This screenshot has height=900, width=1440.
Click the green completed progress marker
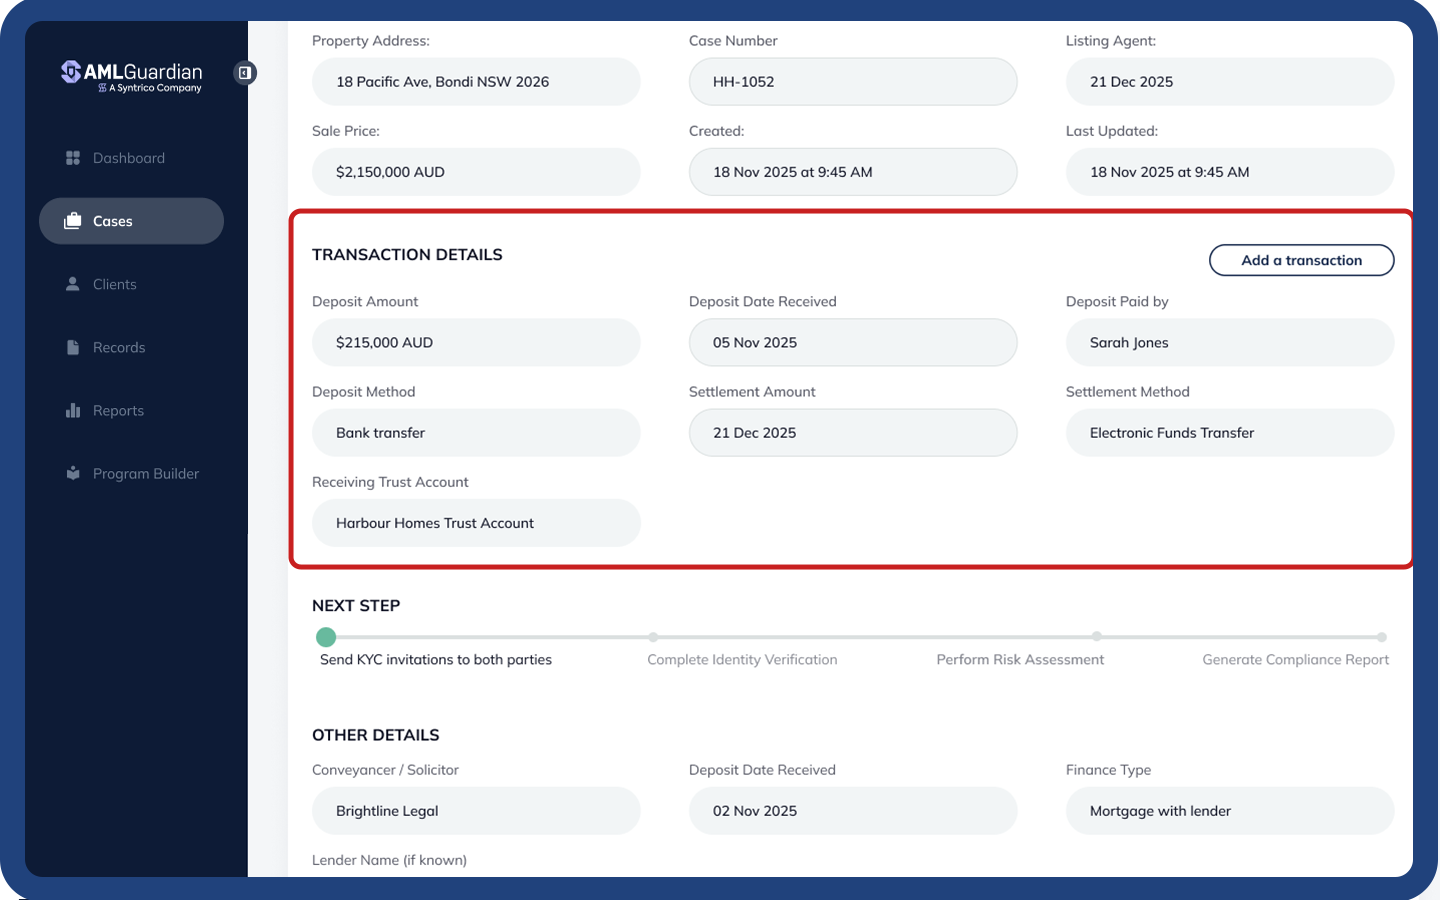[x=326, y=637]
